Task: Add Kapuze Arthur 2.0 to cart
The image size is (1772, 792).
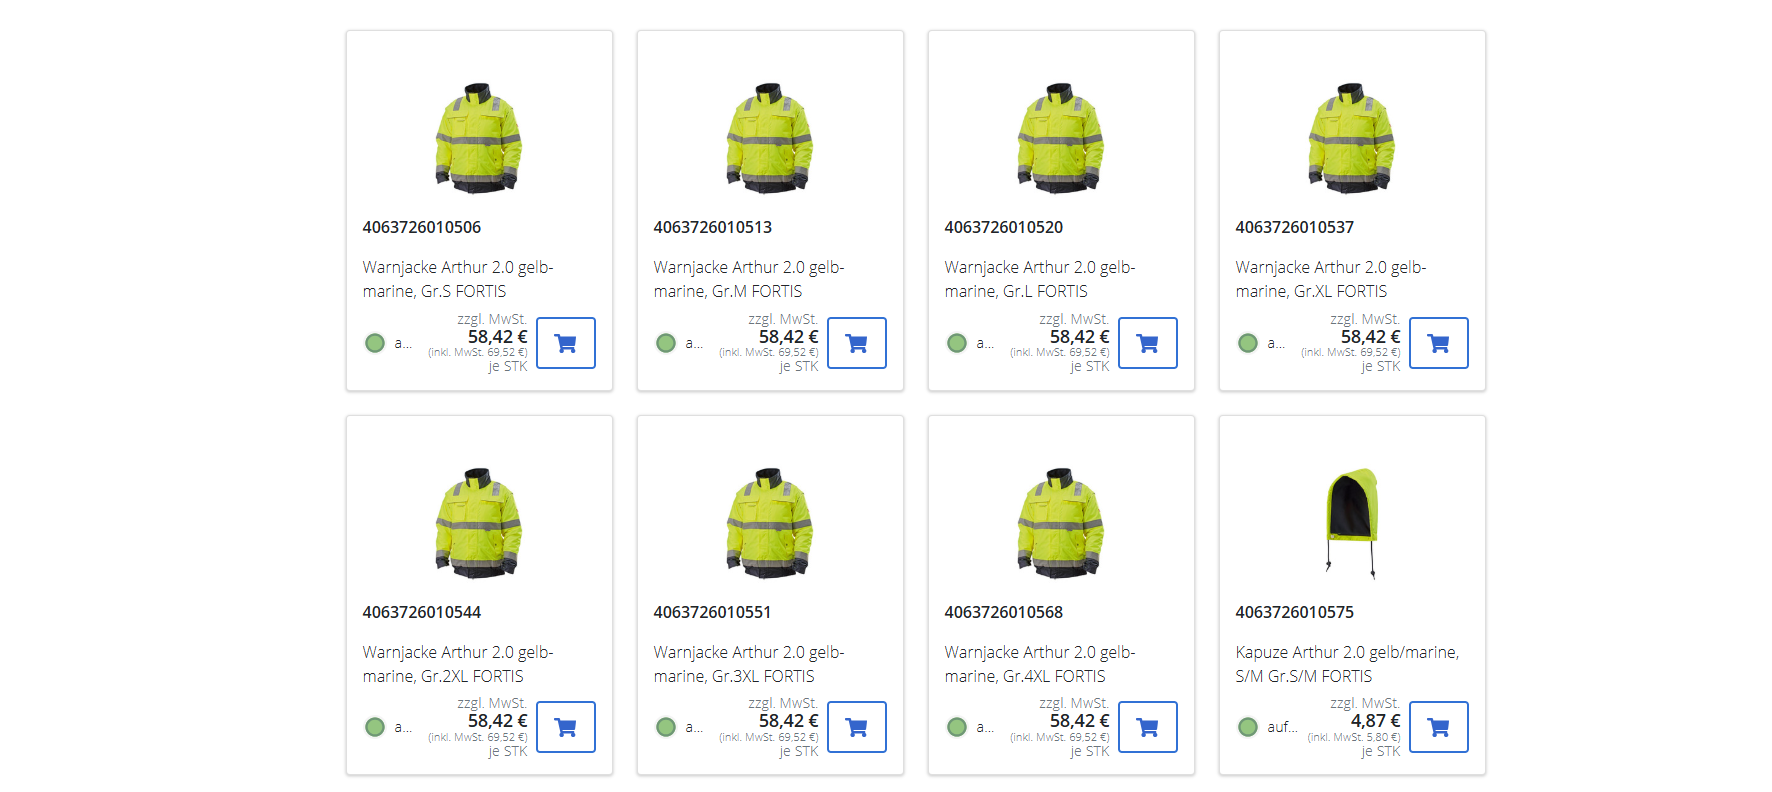Action: 1439,727
